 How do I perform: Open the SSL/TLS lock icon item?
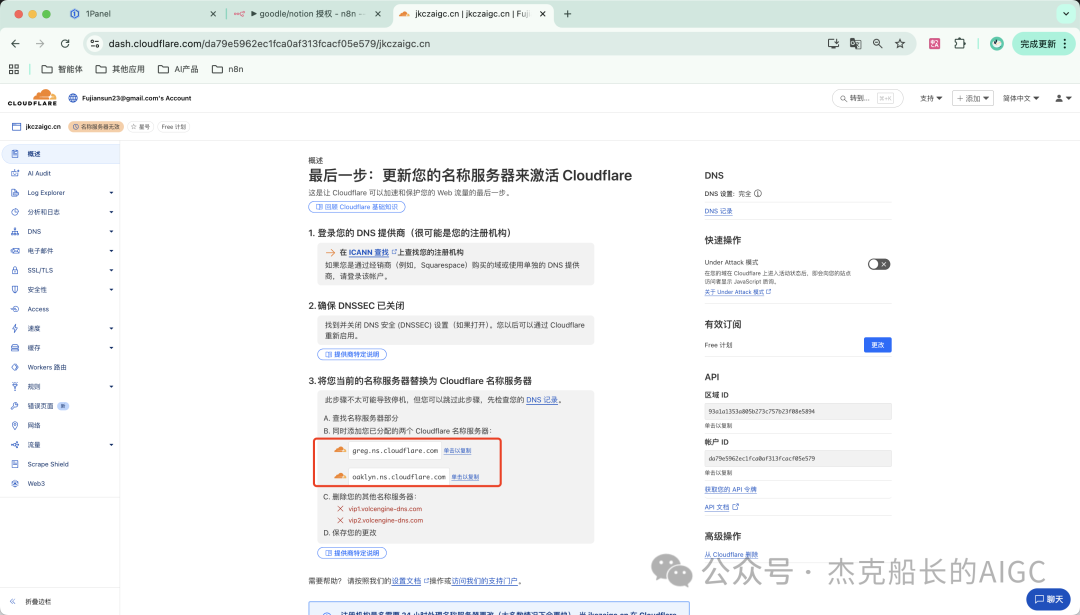14,270
